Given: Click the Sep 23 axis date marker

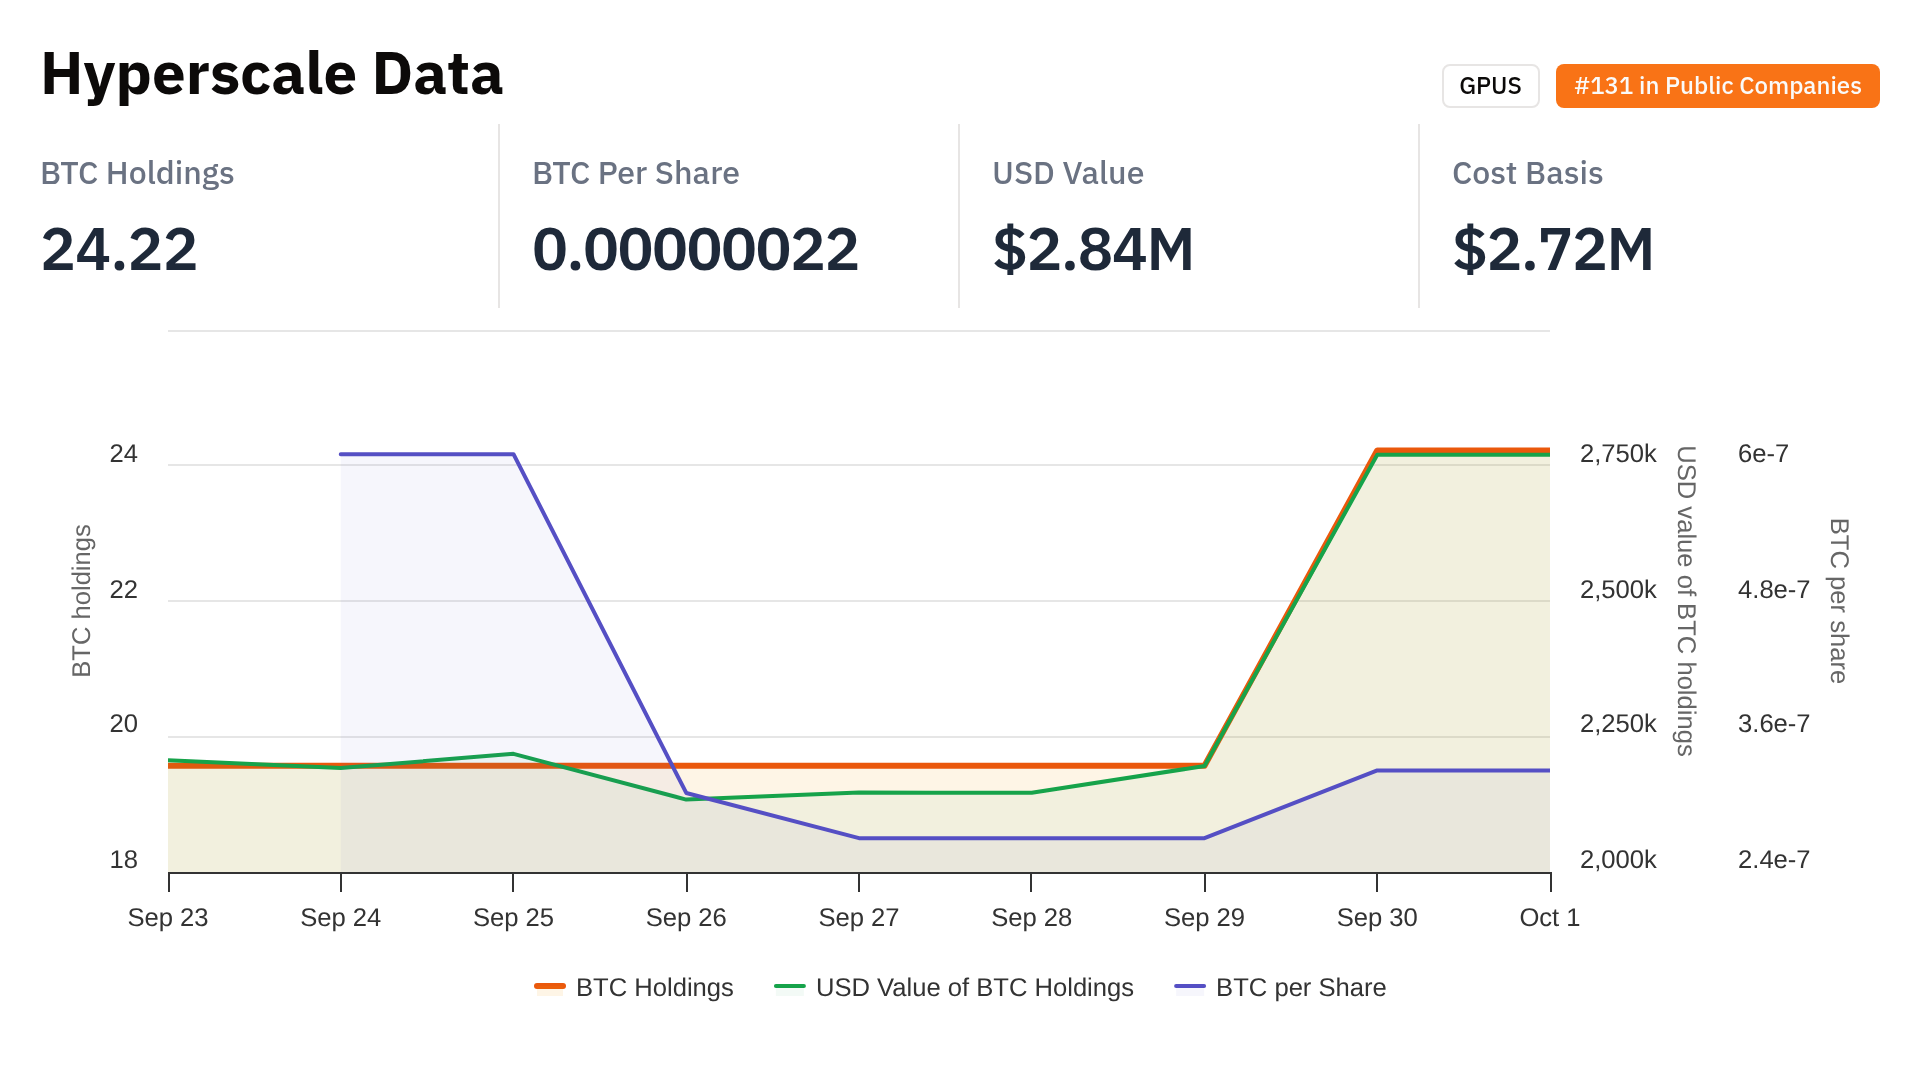Looking at the screenshot, I should (168, 918).
